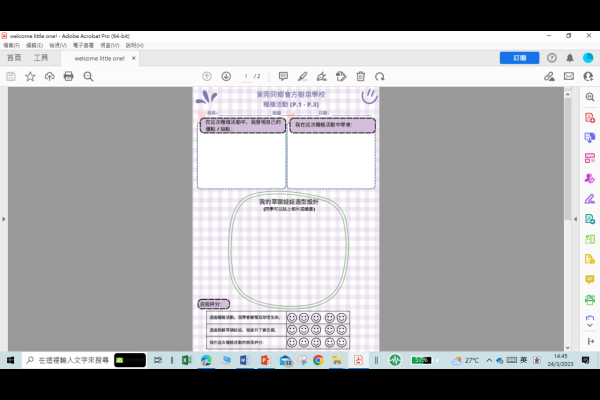600x400 pixels.
Task: Click the star bookmark icon in toolbar
Action: (30, 76)
